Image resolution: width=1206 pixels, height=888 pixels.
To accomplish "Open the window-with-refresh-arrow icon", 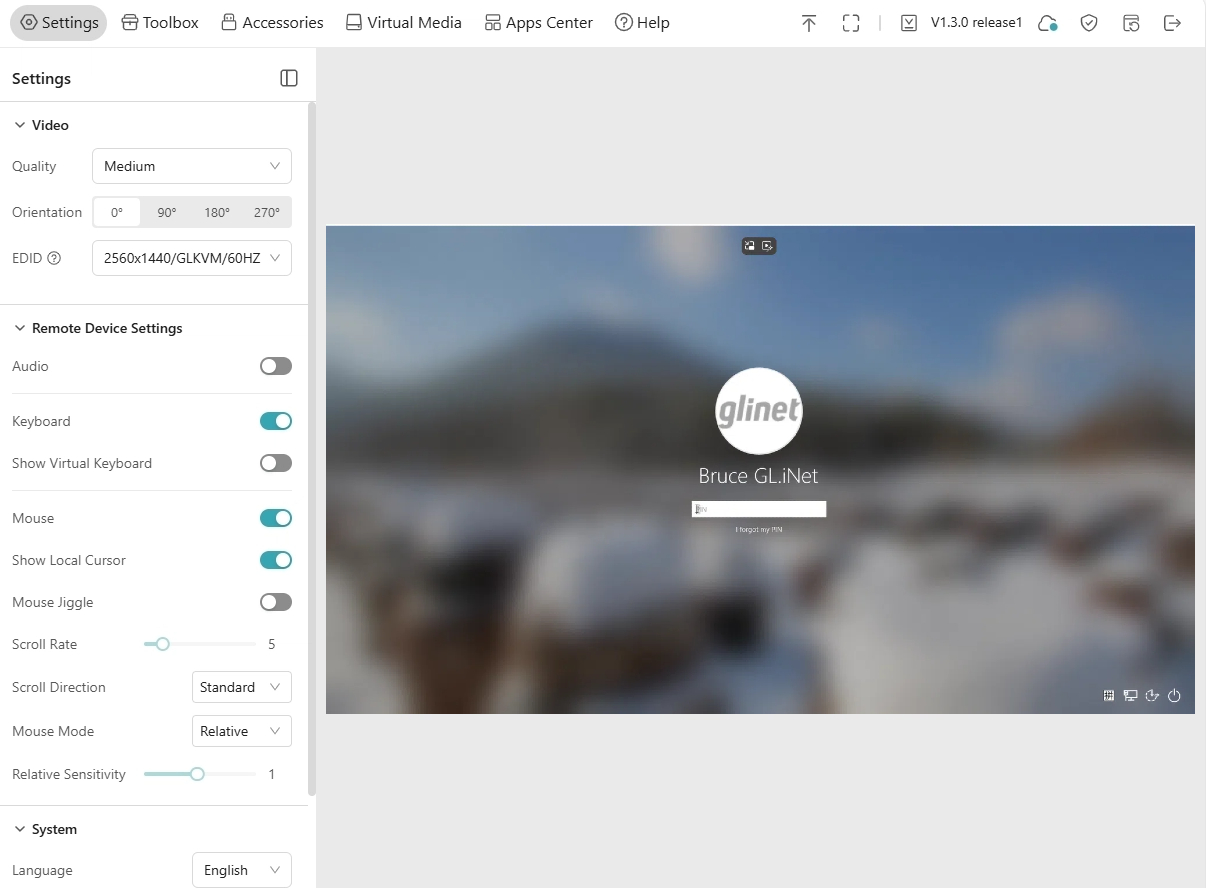I will (1131, 23).
